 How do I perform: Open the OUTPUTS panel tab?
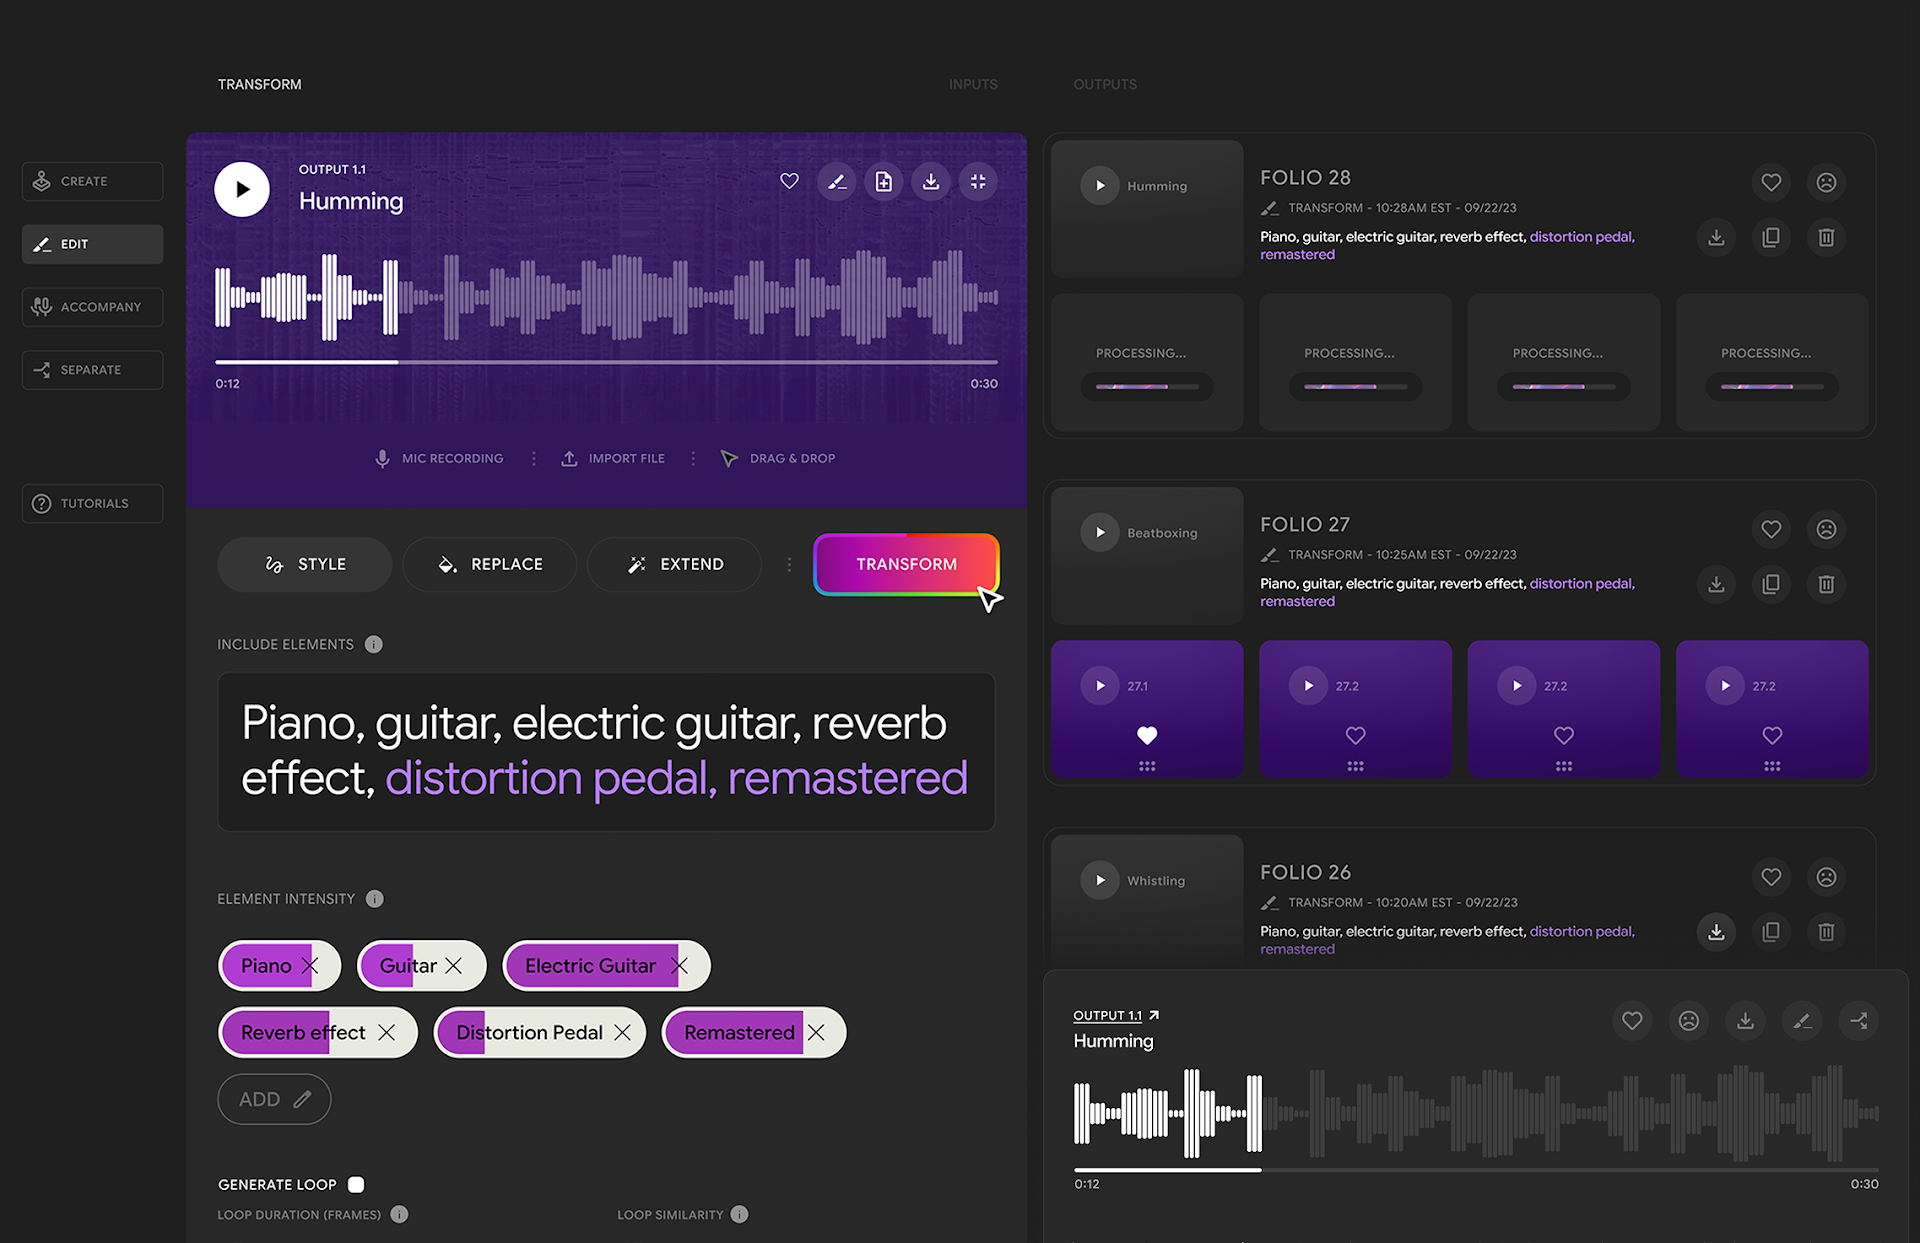[x=1106, y=83]
